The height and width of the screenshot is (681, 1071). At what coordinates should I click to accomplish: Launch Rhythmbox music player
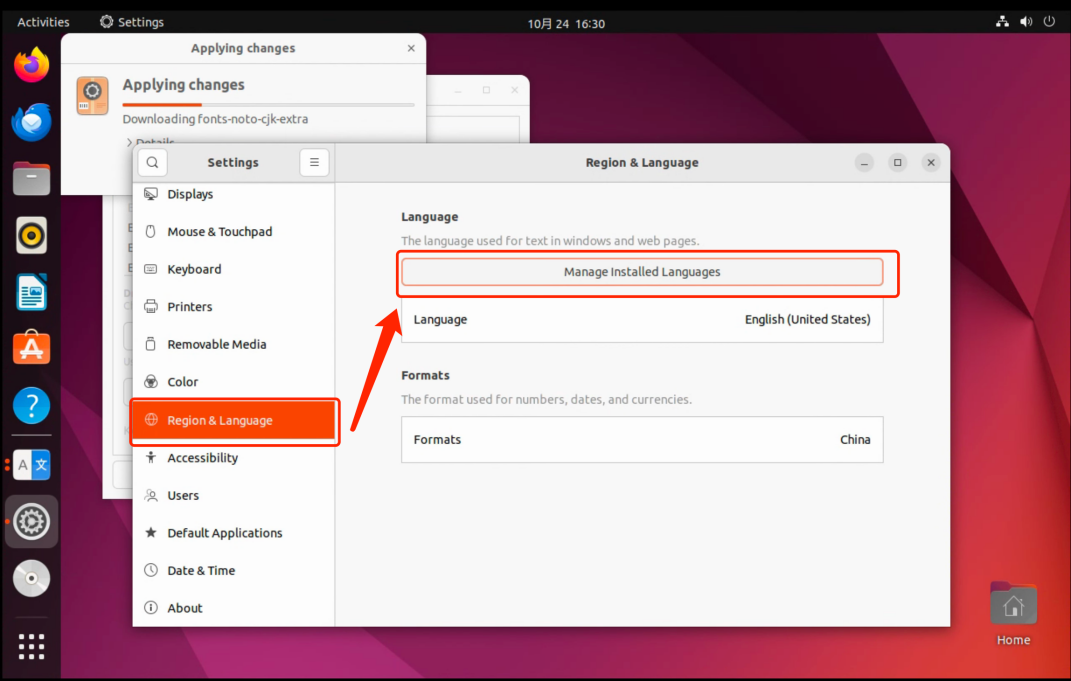coord(31,236)
